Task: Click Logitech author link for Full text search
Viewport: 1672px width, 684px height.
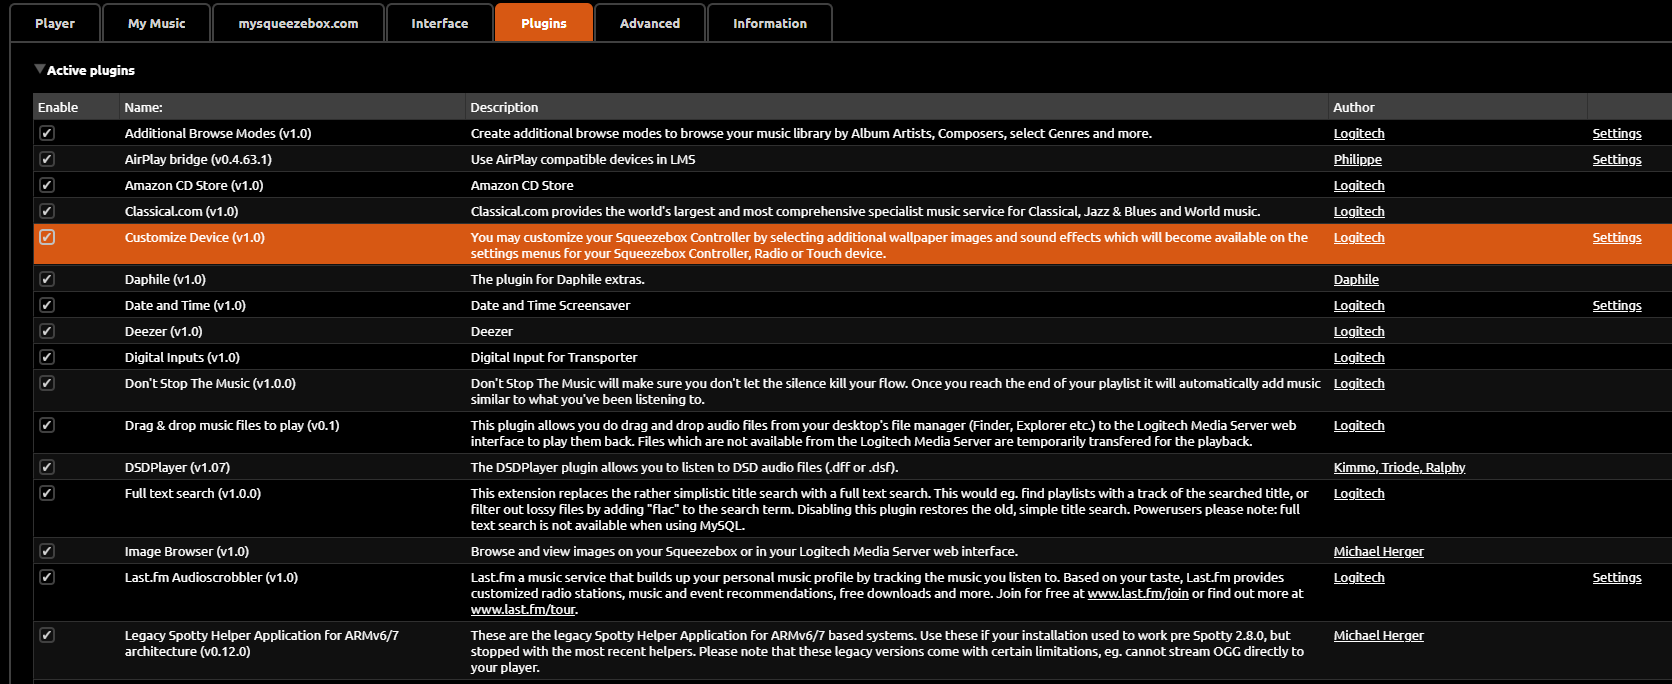Action: click(1359, 493)
